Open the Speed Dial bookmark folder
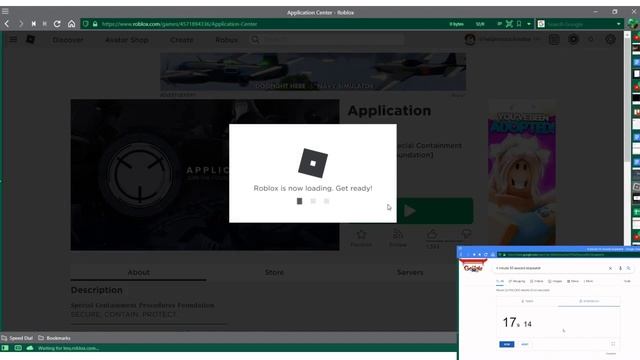The image size is (640, 360). (17, 338)
